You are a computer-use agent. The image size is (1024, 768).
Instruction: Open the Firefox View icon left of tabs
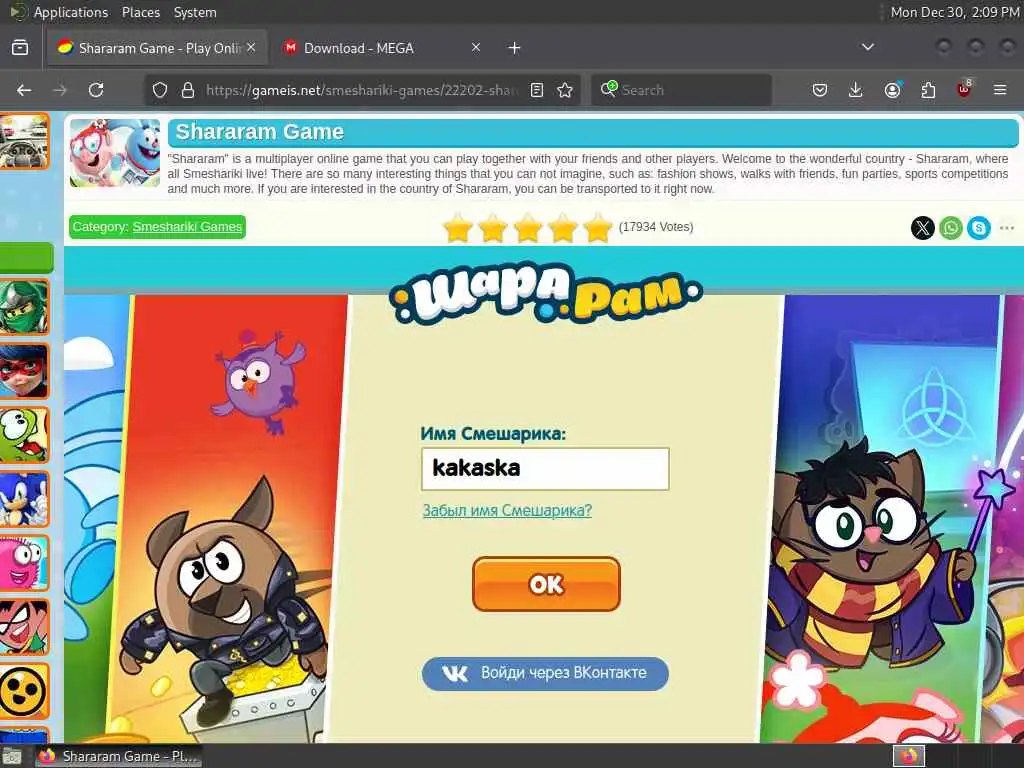(20, 48)
